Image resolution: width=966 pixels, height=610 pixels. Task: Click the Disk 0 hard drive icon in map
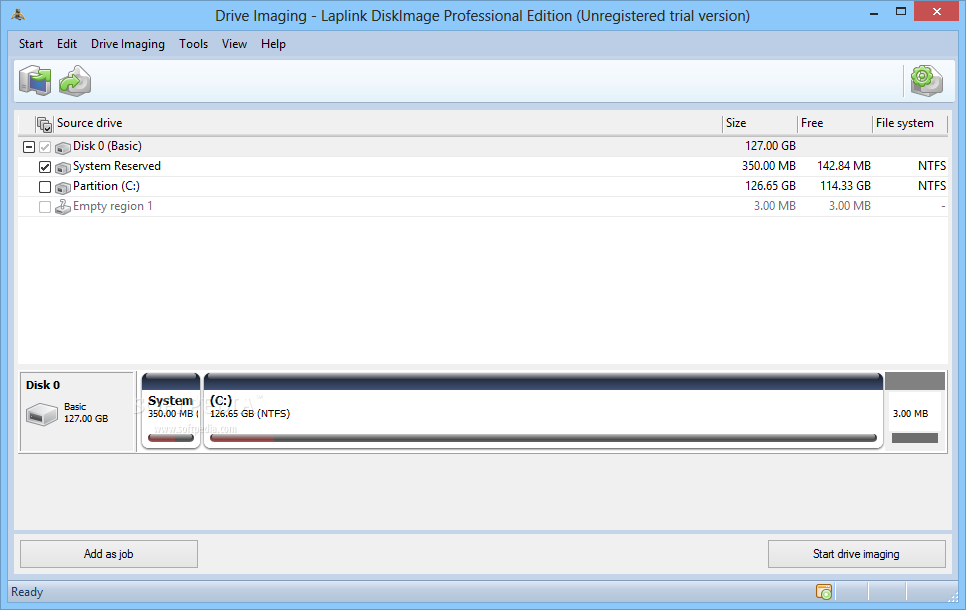42,413
